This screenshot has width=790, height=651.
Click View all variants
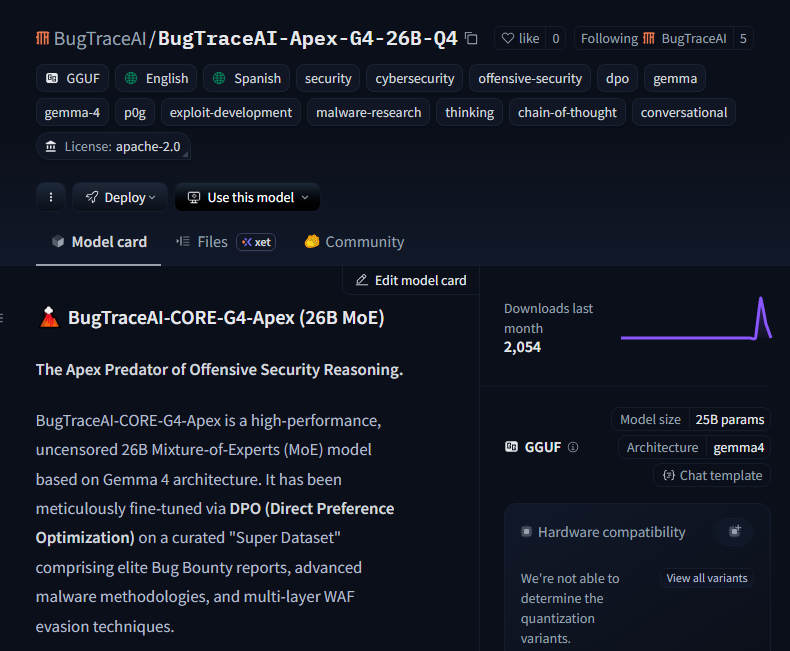point(707,578)
